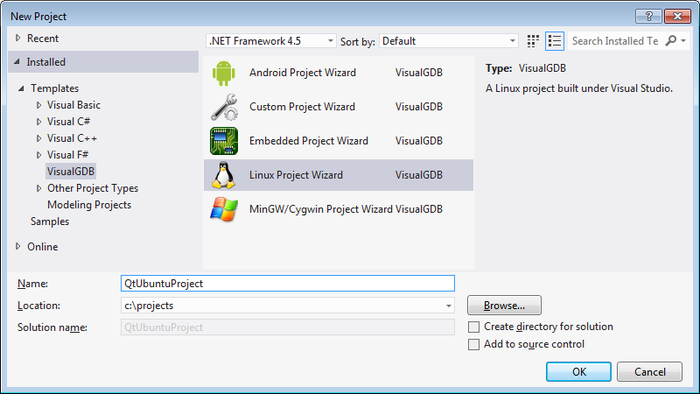Viewport: 700px width, 394px height.
Task: Open the Sort by Default dropdown
Action: coord(449,41)
